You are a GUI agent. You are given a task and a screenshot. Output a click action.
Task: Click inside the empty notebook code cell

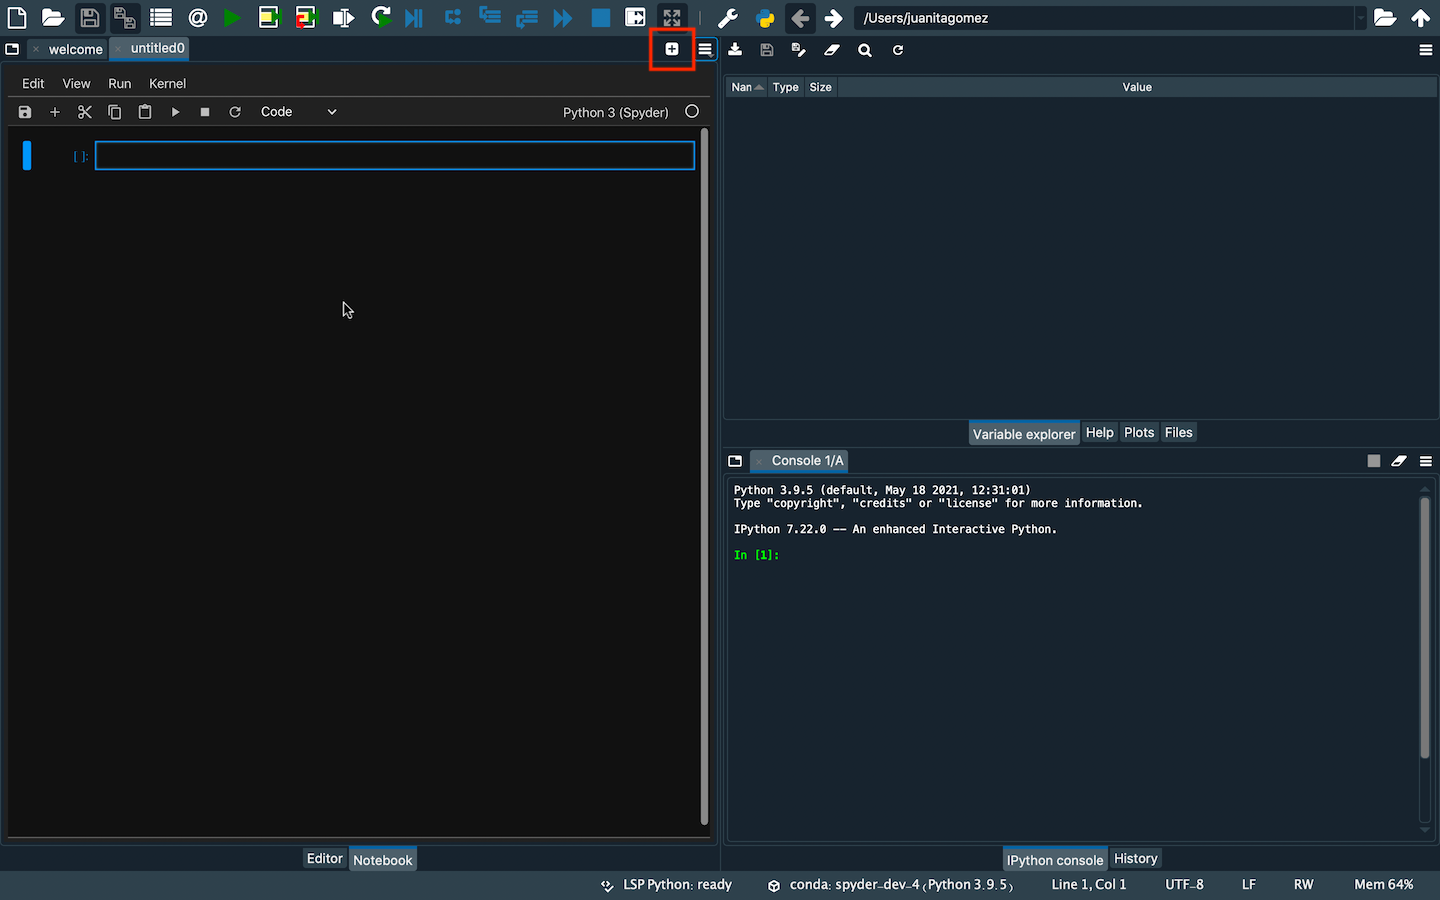tap(395, 156)
